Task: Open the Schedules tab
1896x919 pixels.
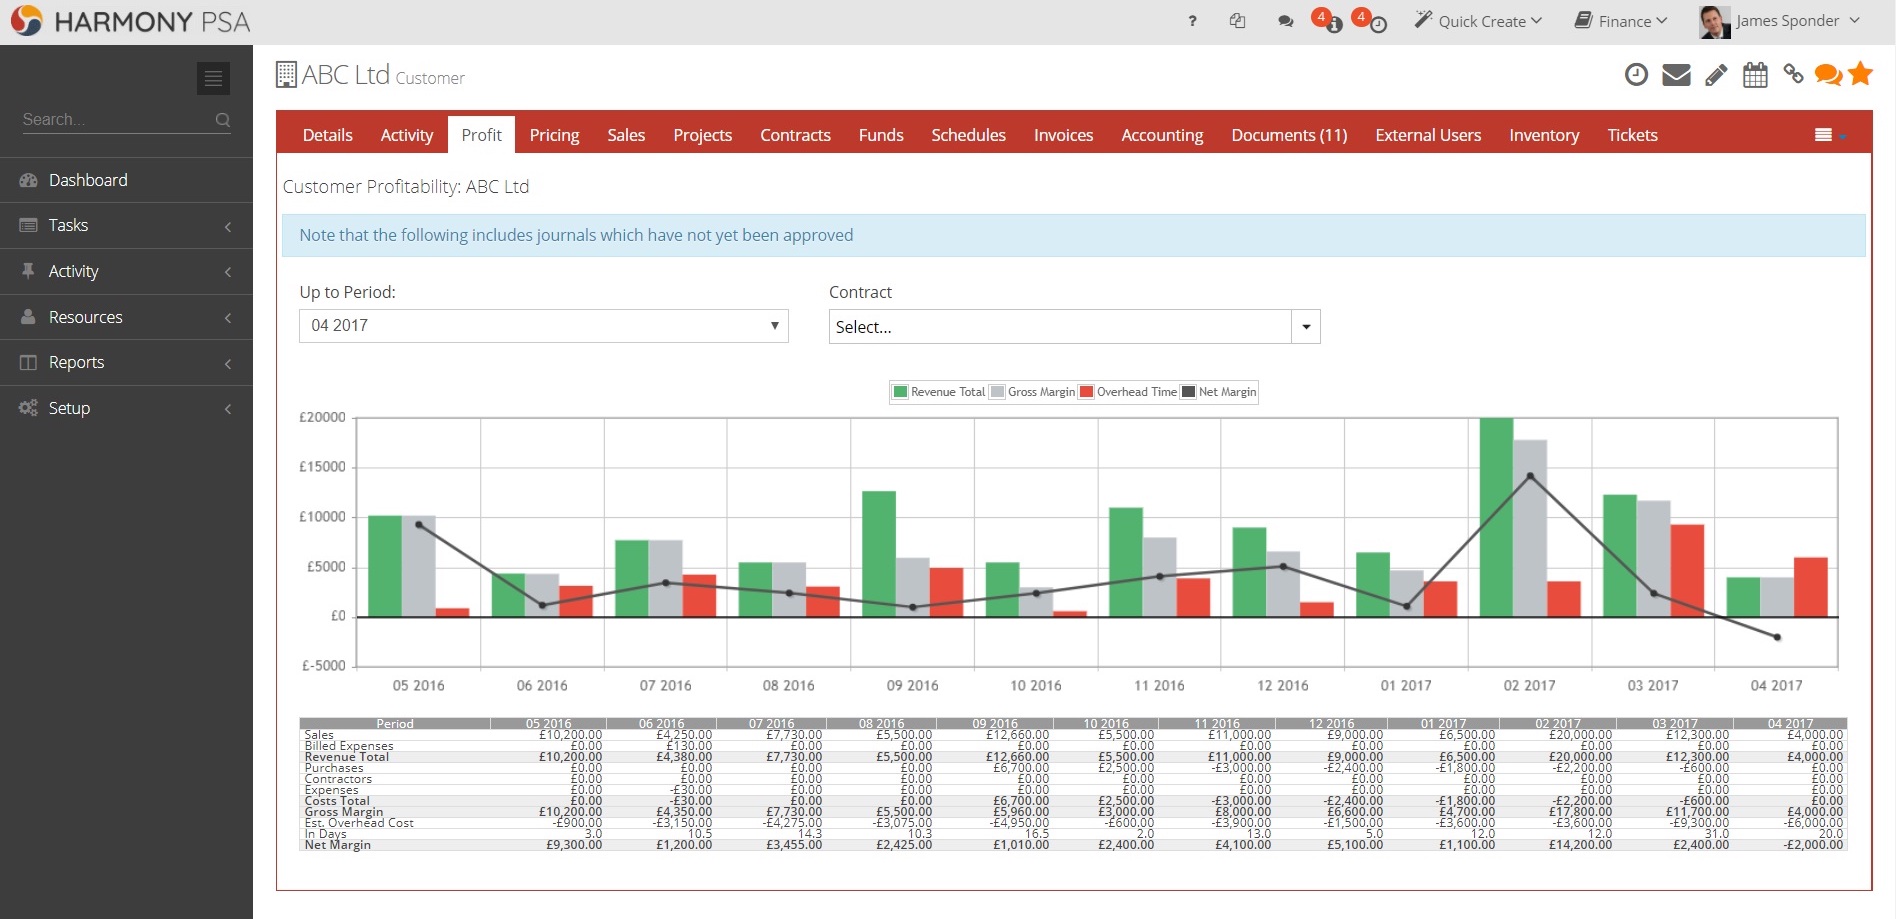Action: (968, 135)
